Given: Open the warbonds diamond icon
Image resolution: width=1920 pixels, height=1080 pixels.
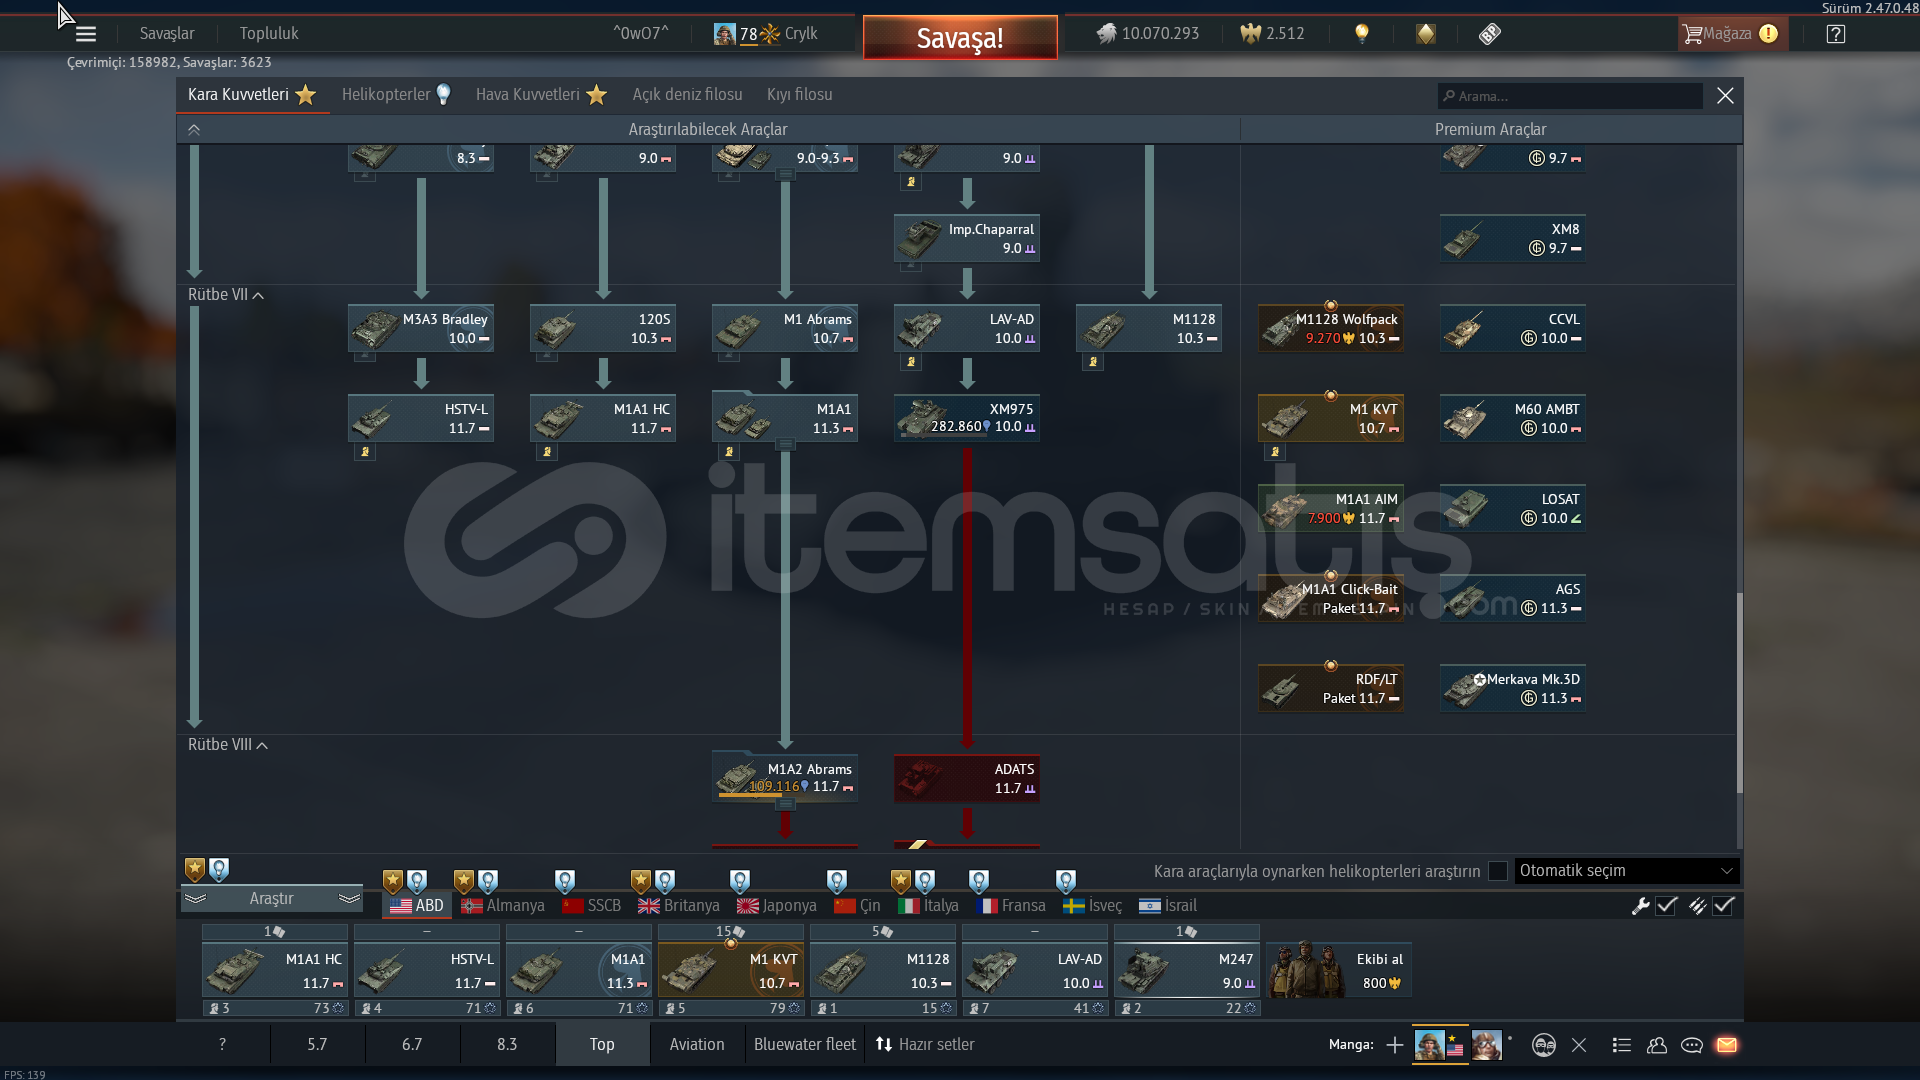Looking at the screenshot, I should [x=1425, y=34].
